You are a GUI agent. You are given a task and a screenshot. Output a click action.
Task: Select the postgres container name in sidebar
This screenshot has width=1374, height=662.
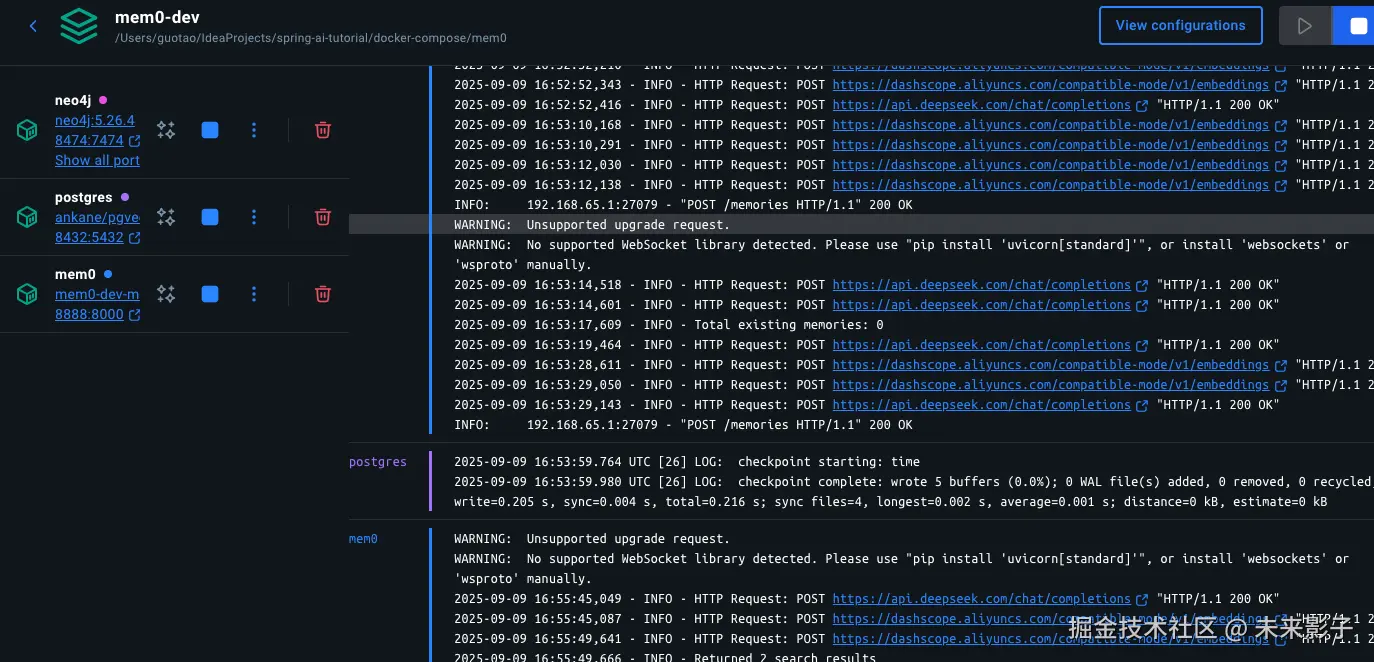tap(85, 198)
